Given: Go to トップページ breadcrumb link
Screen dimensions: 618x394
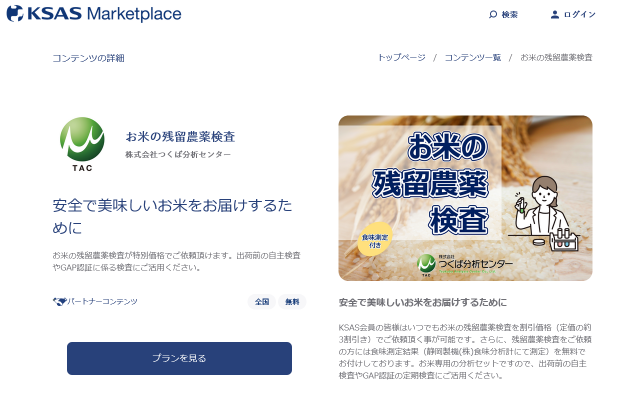Looking at the screenshot, I should (x=402, y=58).
